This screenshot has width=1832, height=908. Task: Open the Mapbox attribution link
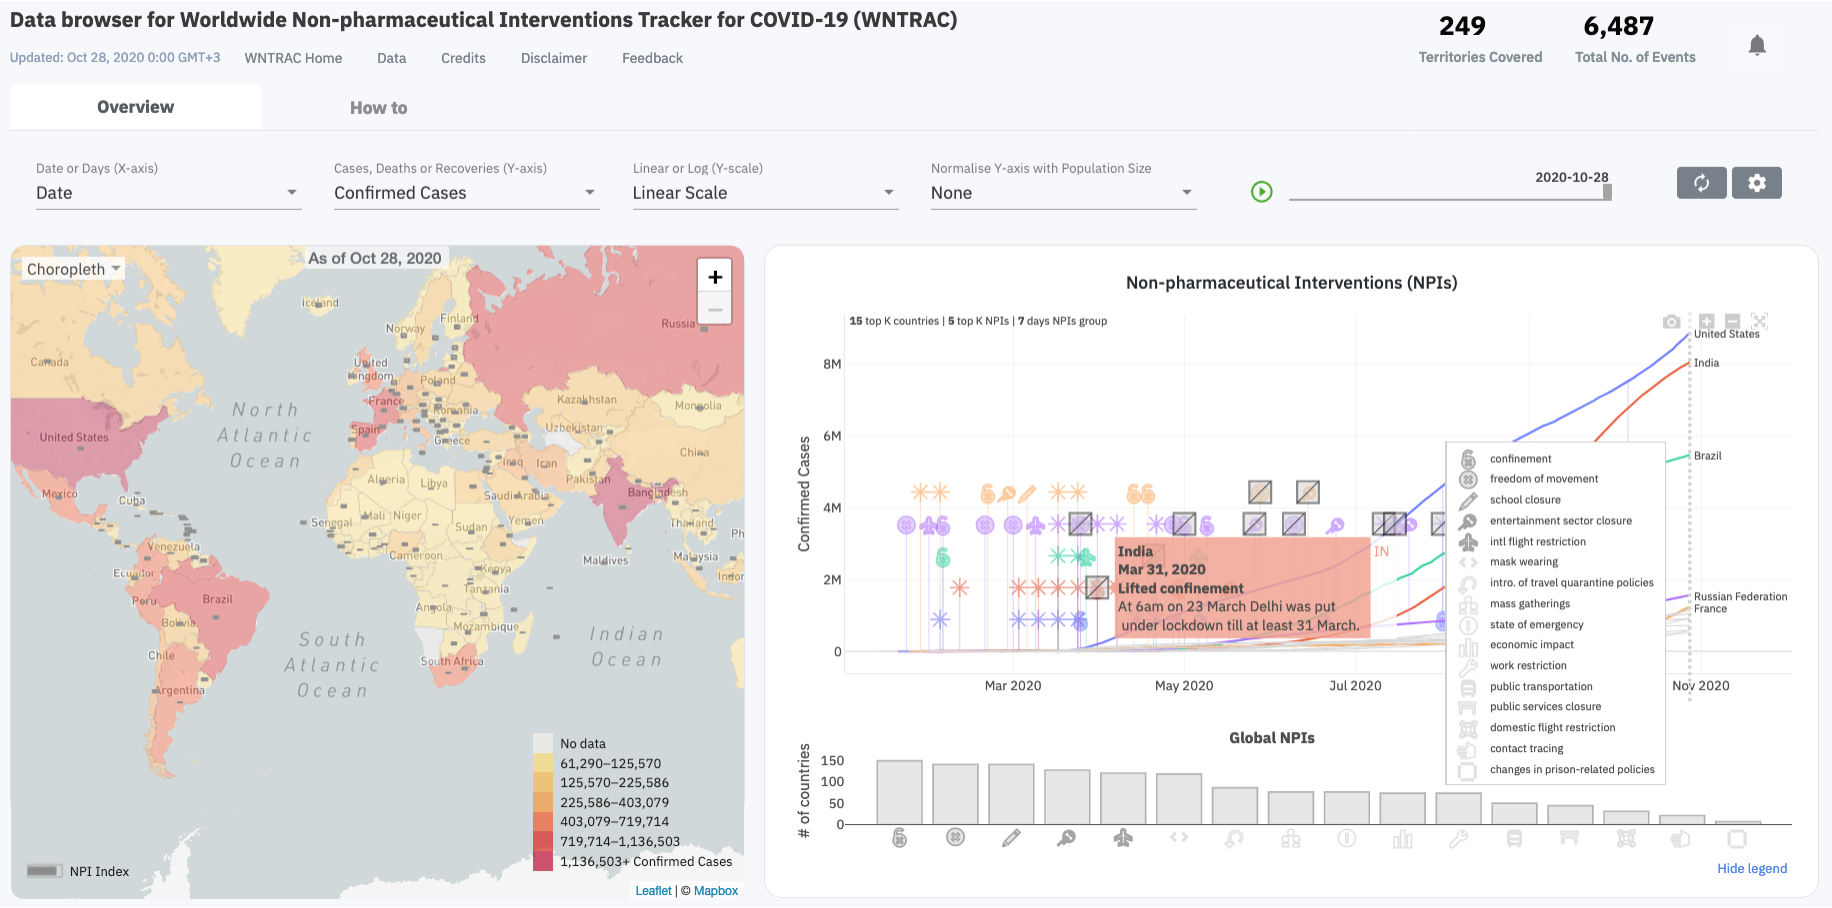coord(716,891)
